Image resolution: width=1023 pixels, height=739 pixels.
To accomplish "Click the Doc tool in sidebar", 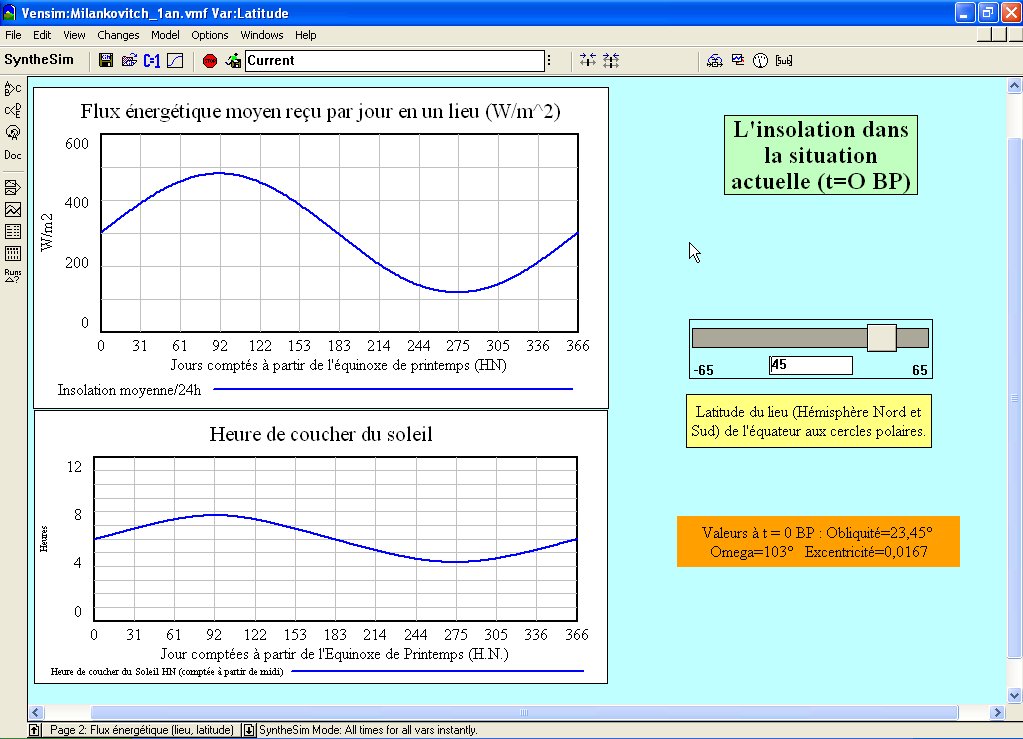I will (13, 155).
